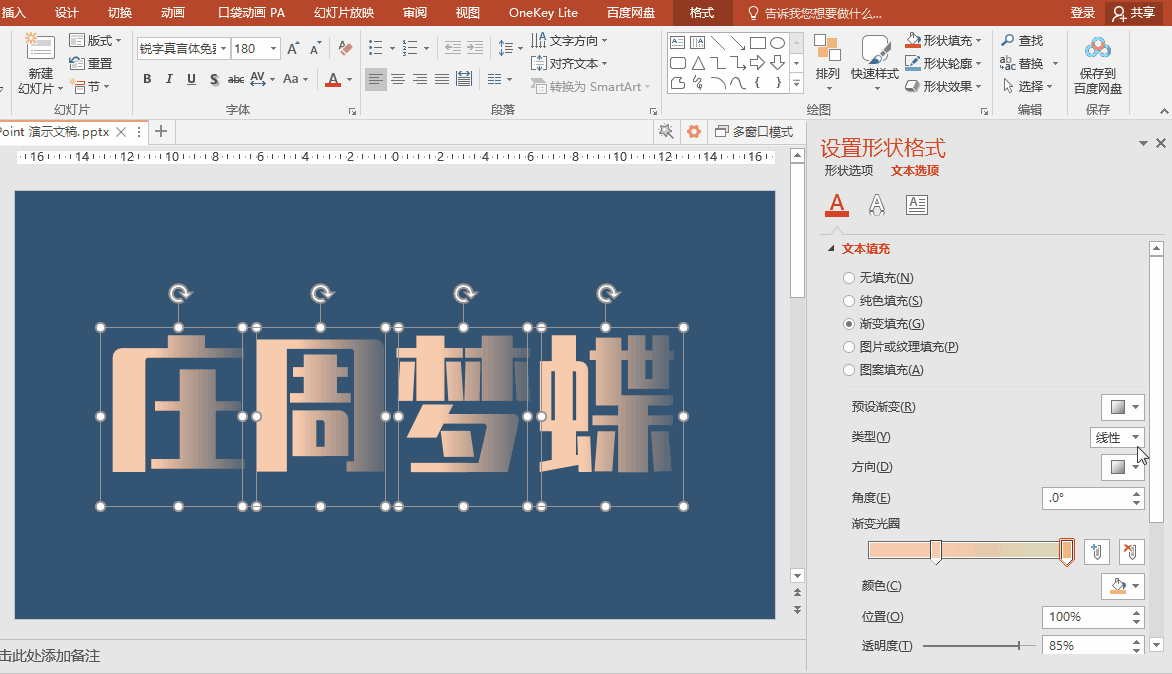Select 纯色填充(S) radio option

(849, 301)
